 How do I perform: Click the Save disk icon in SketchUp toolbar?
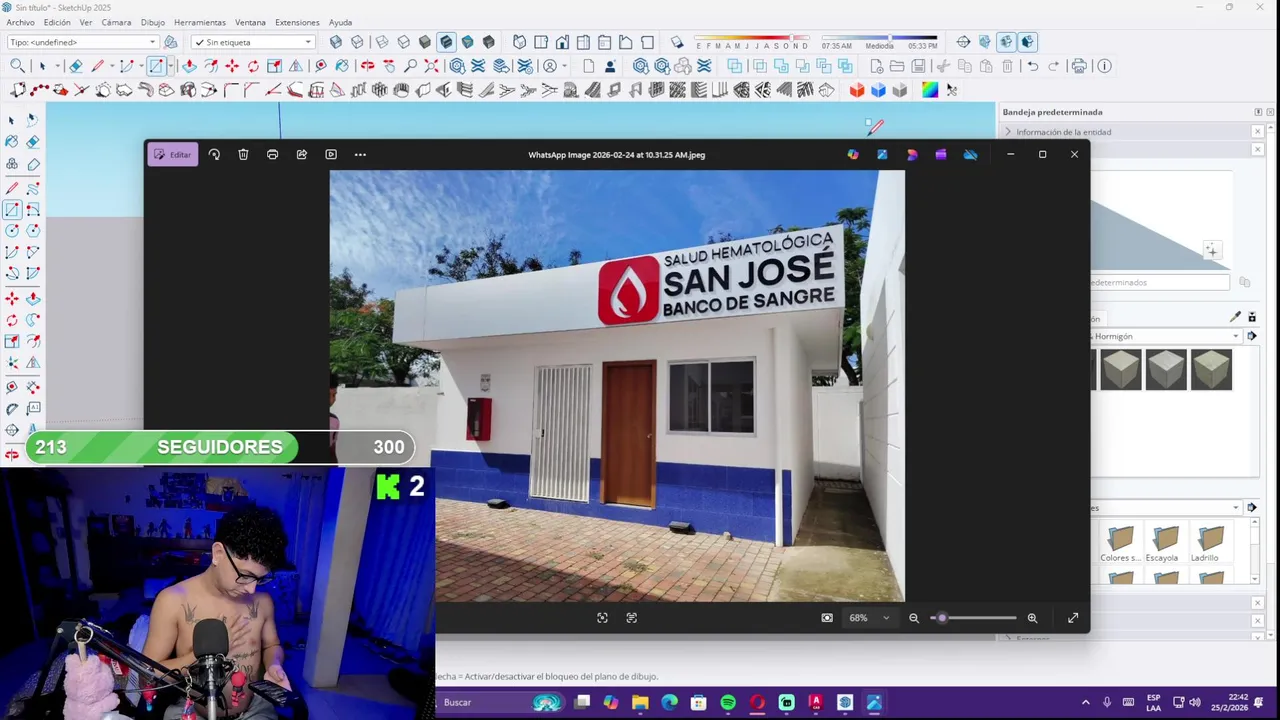[918, 66]
